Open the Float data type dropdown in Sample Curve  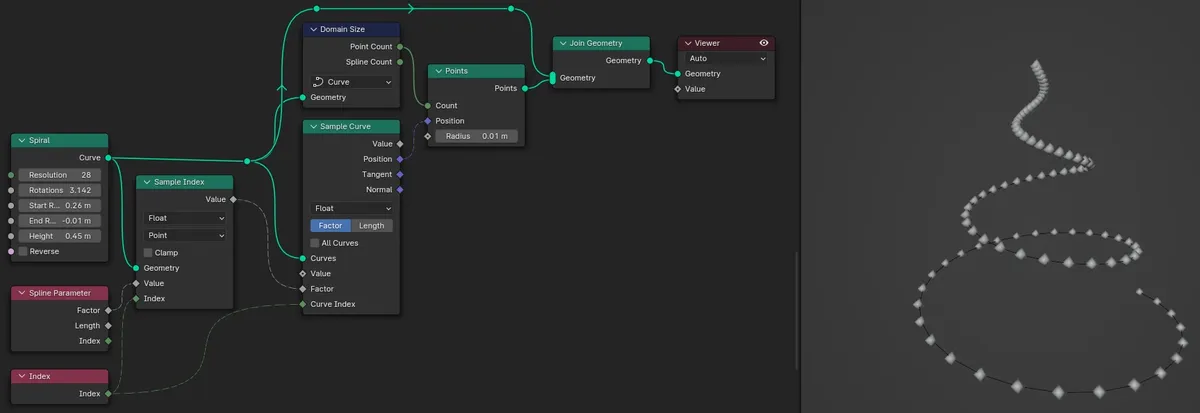[352, 208]
